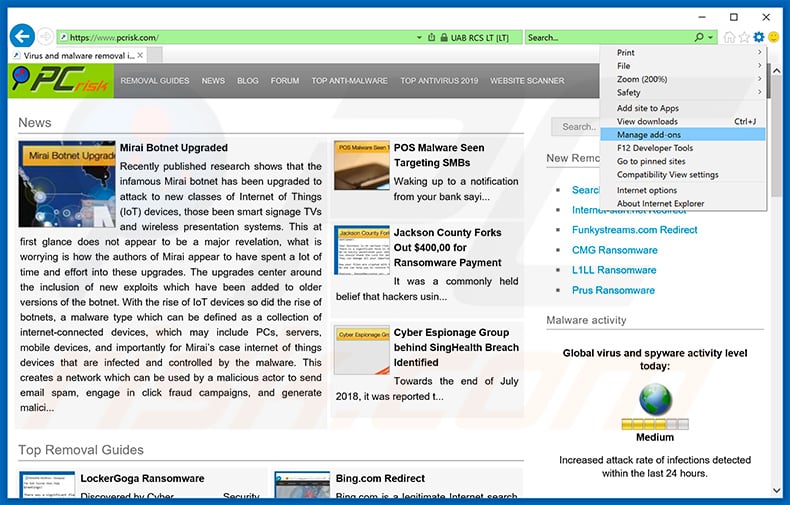Open BLOG nav item
The image size is (790, 505).
(247, 81)
